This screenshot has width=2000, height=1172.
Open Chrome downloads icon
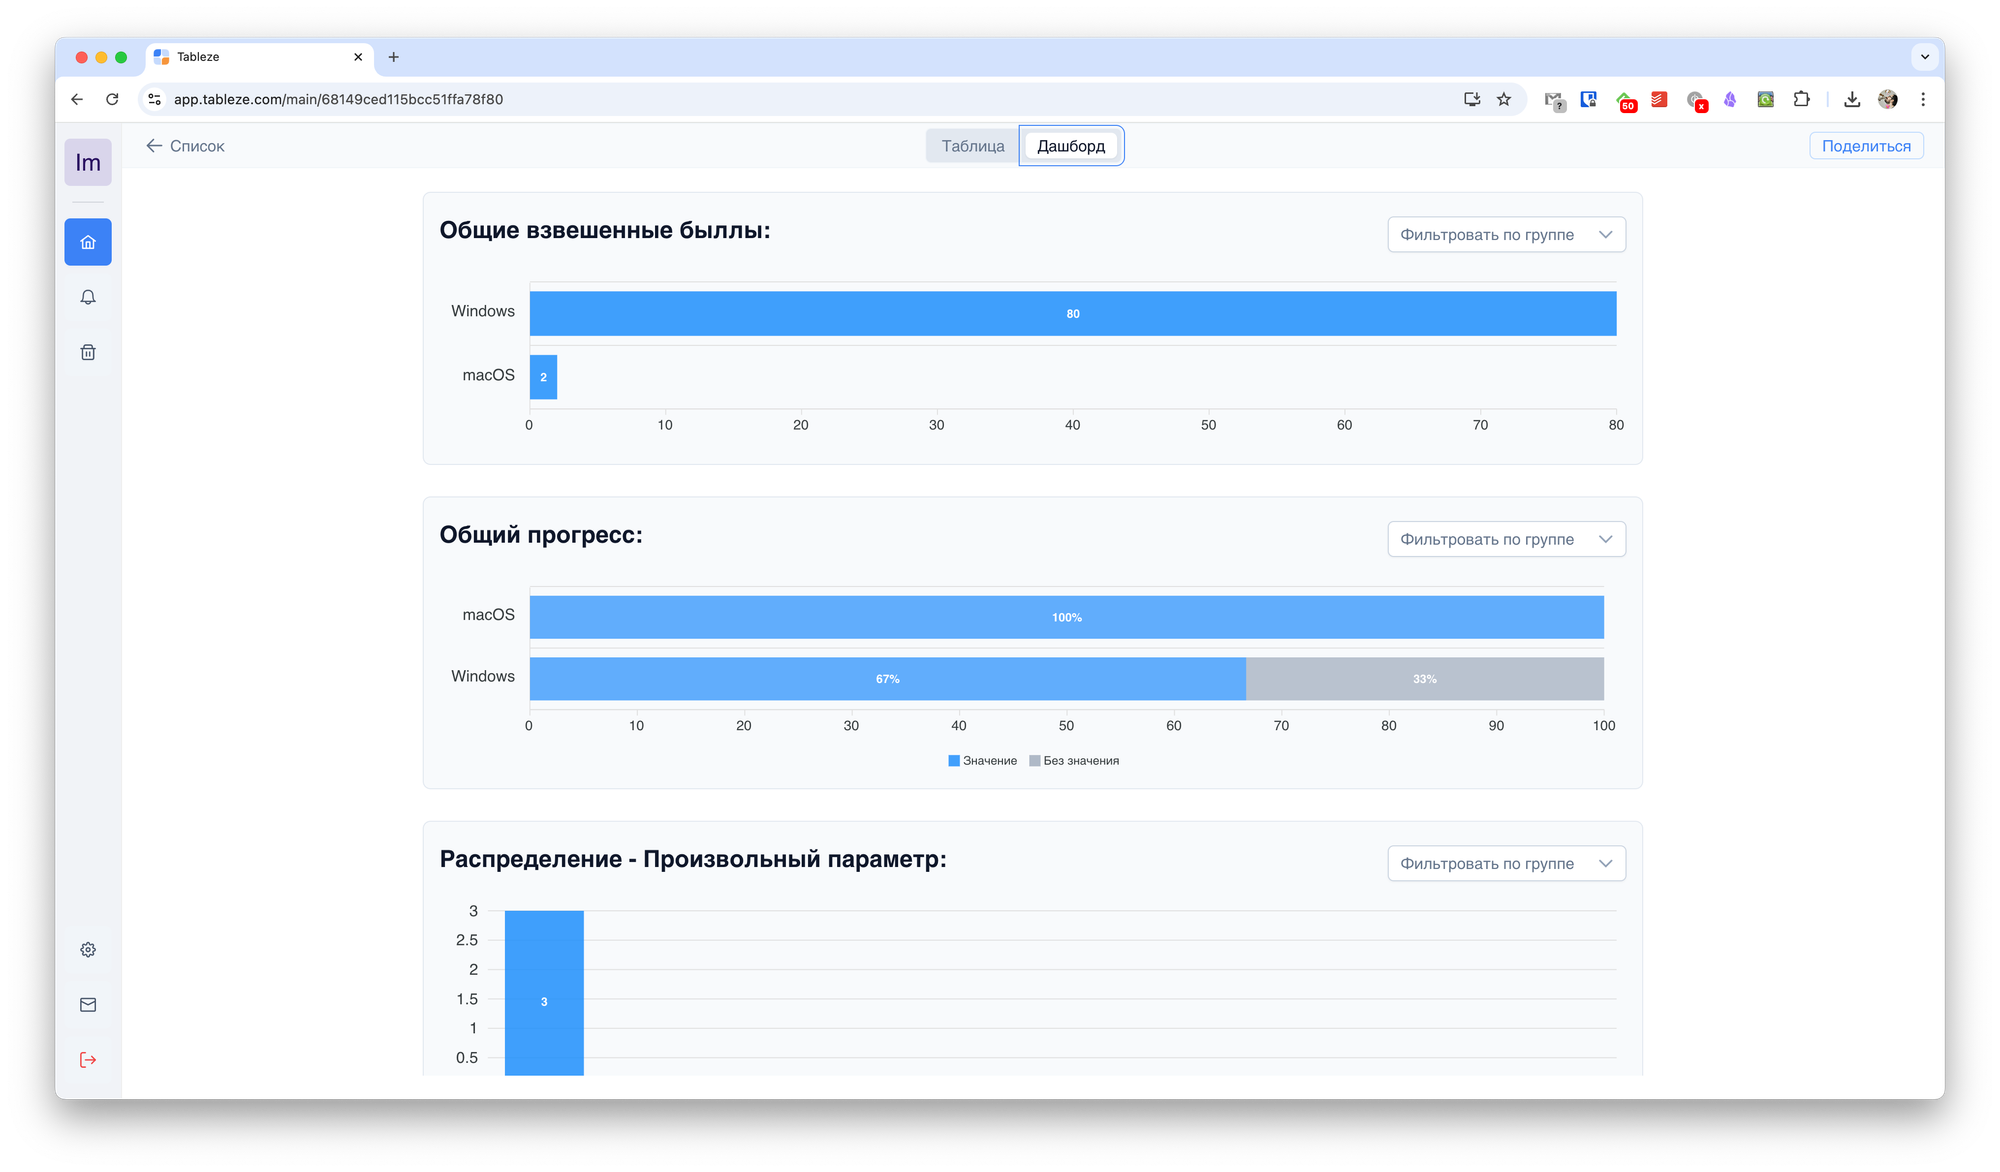1852,99
